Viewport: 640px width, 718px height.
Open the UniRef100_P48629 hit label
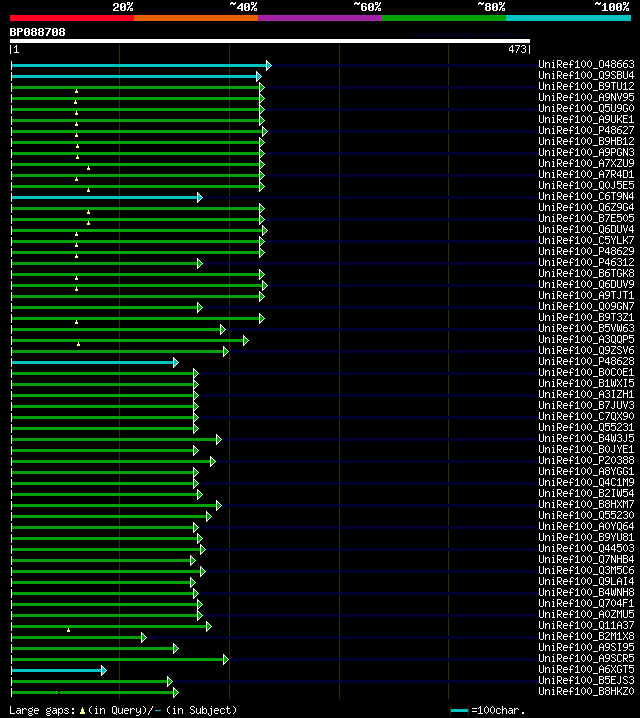[x=586, y=251]
